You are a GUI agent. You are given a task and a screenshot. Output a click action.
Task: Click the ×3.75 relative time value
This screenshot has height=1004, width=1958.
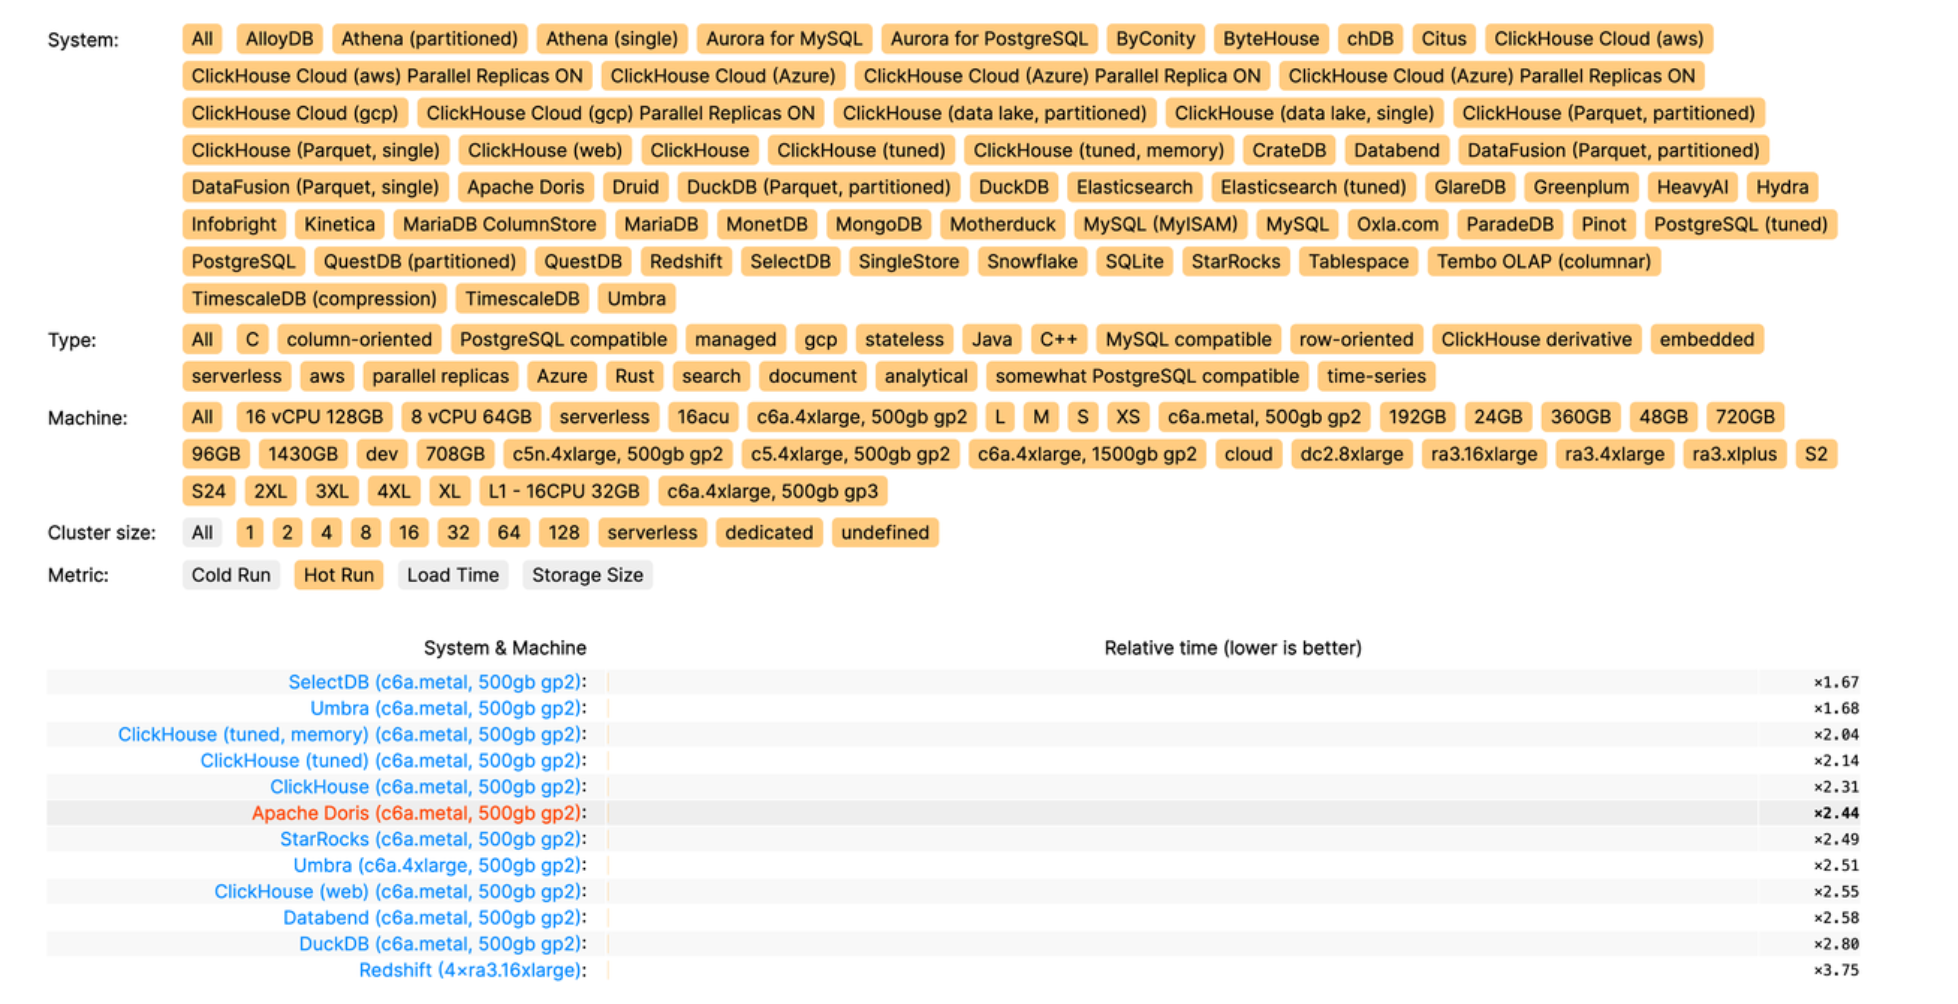coord(1836,970)
